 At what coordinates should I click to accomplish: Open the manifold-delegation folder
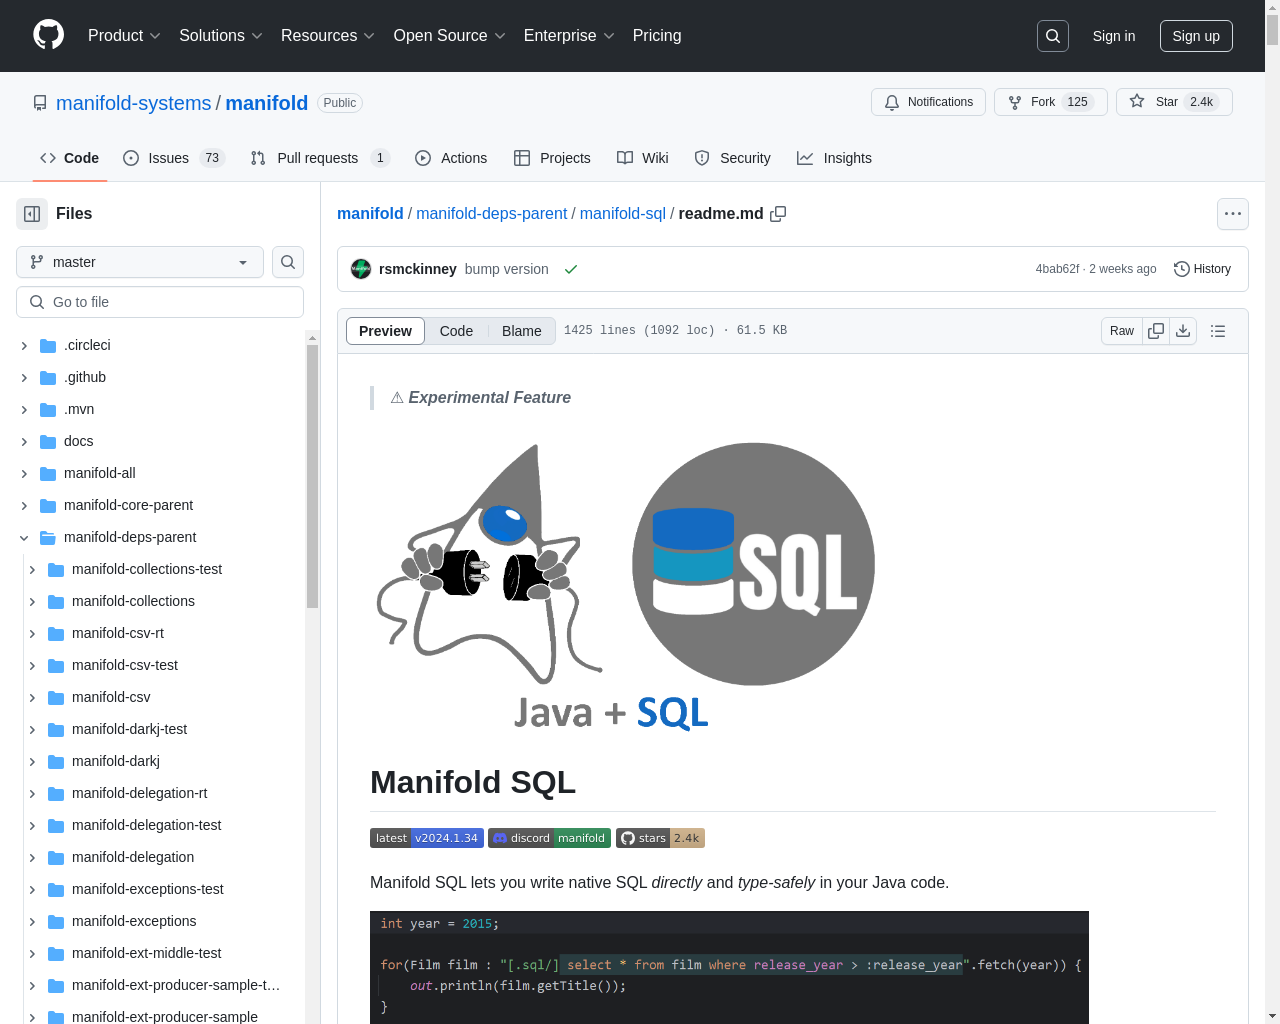133,857
